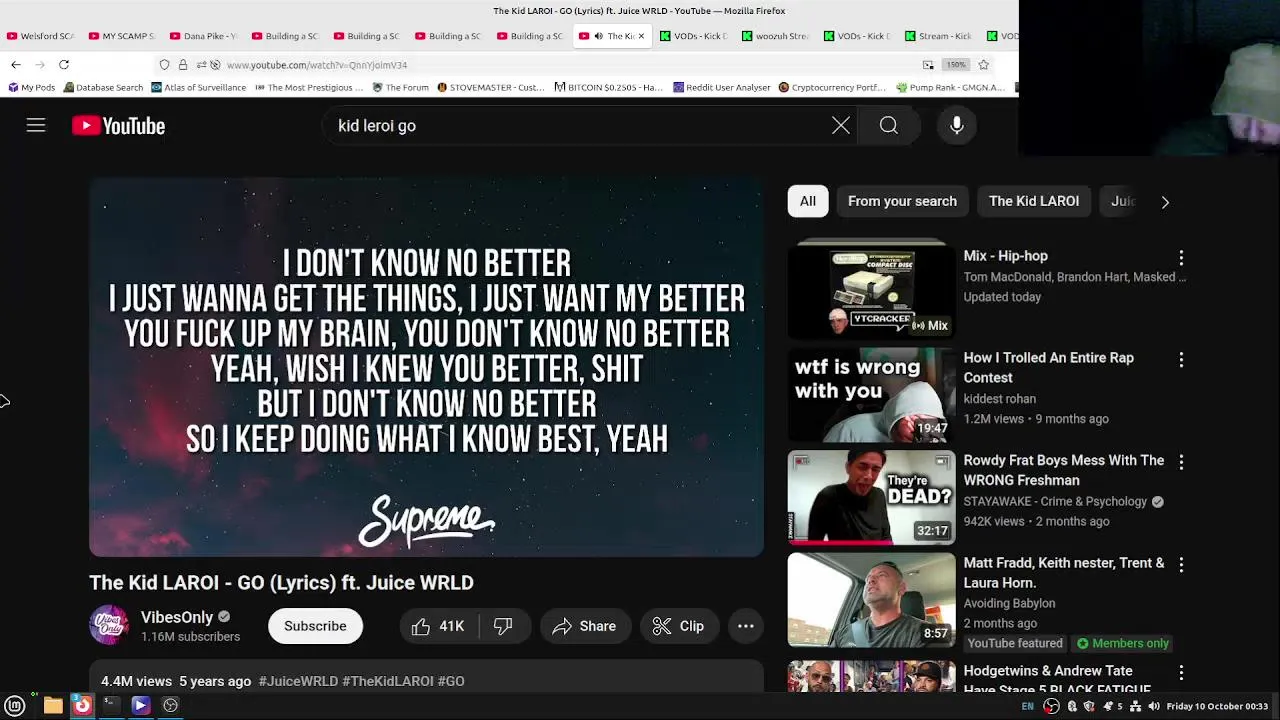This screenshot has height=720, width=1280.
Task: Select The Kid LAROI filter chip
Action: coord(1034,201)
